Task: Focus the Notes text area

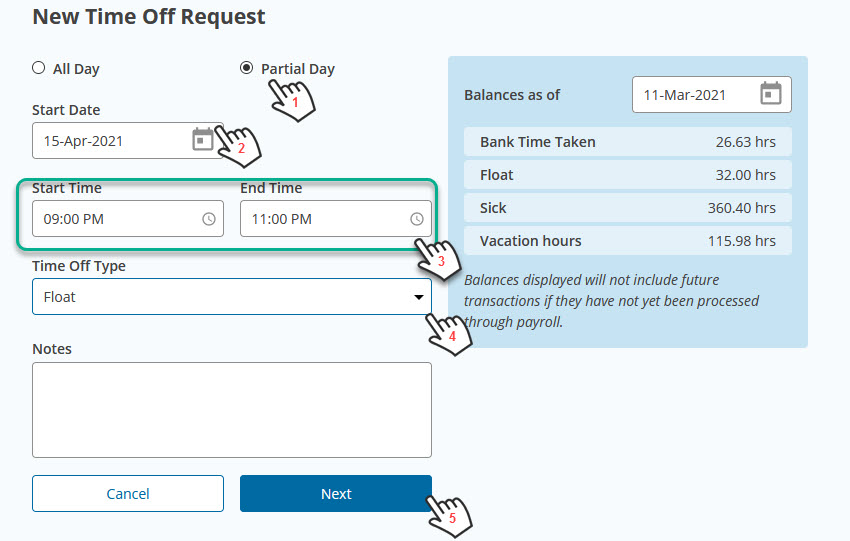Action: pos(232,410)
